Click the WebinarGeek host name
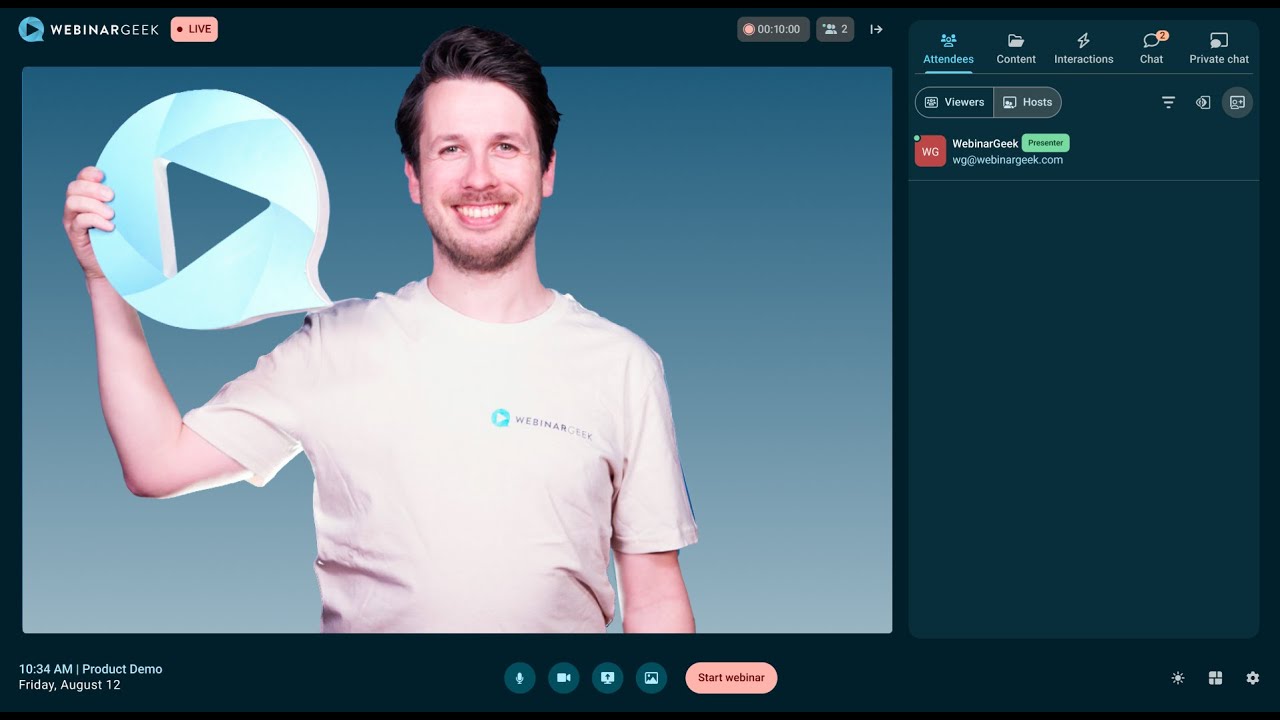This screenshot has width=1280, height=720. 985,144
